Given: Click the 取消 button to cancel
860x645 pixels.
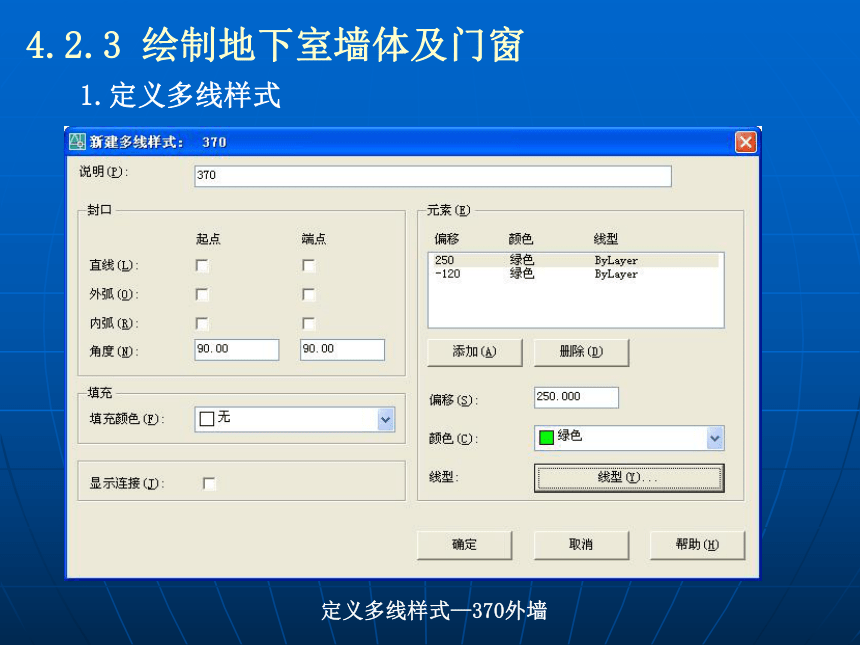Looking at the screenshot, I should (x=581, y=545).
